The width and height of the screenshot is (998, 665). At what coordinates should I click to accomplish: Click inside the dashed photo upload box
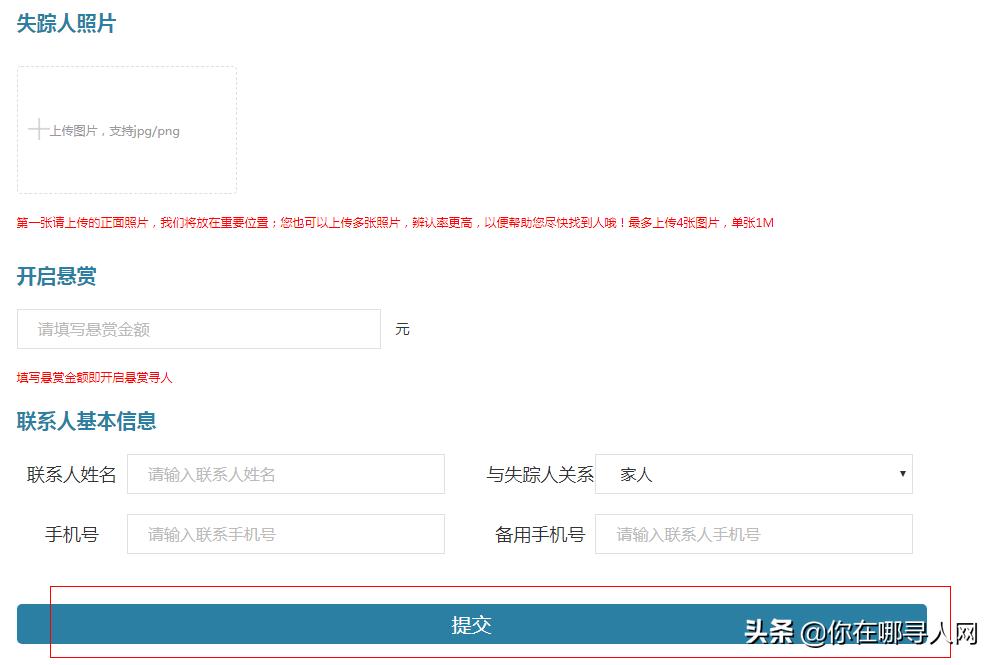126,130
